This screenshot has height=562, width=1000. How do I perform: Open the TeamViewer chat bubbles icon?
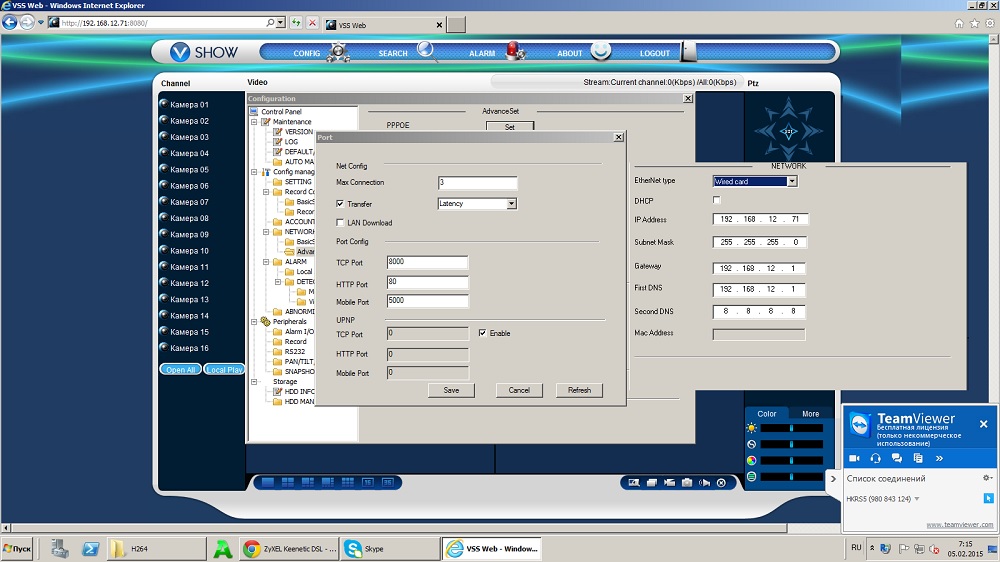click(897, 458)
